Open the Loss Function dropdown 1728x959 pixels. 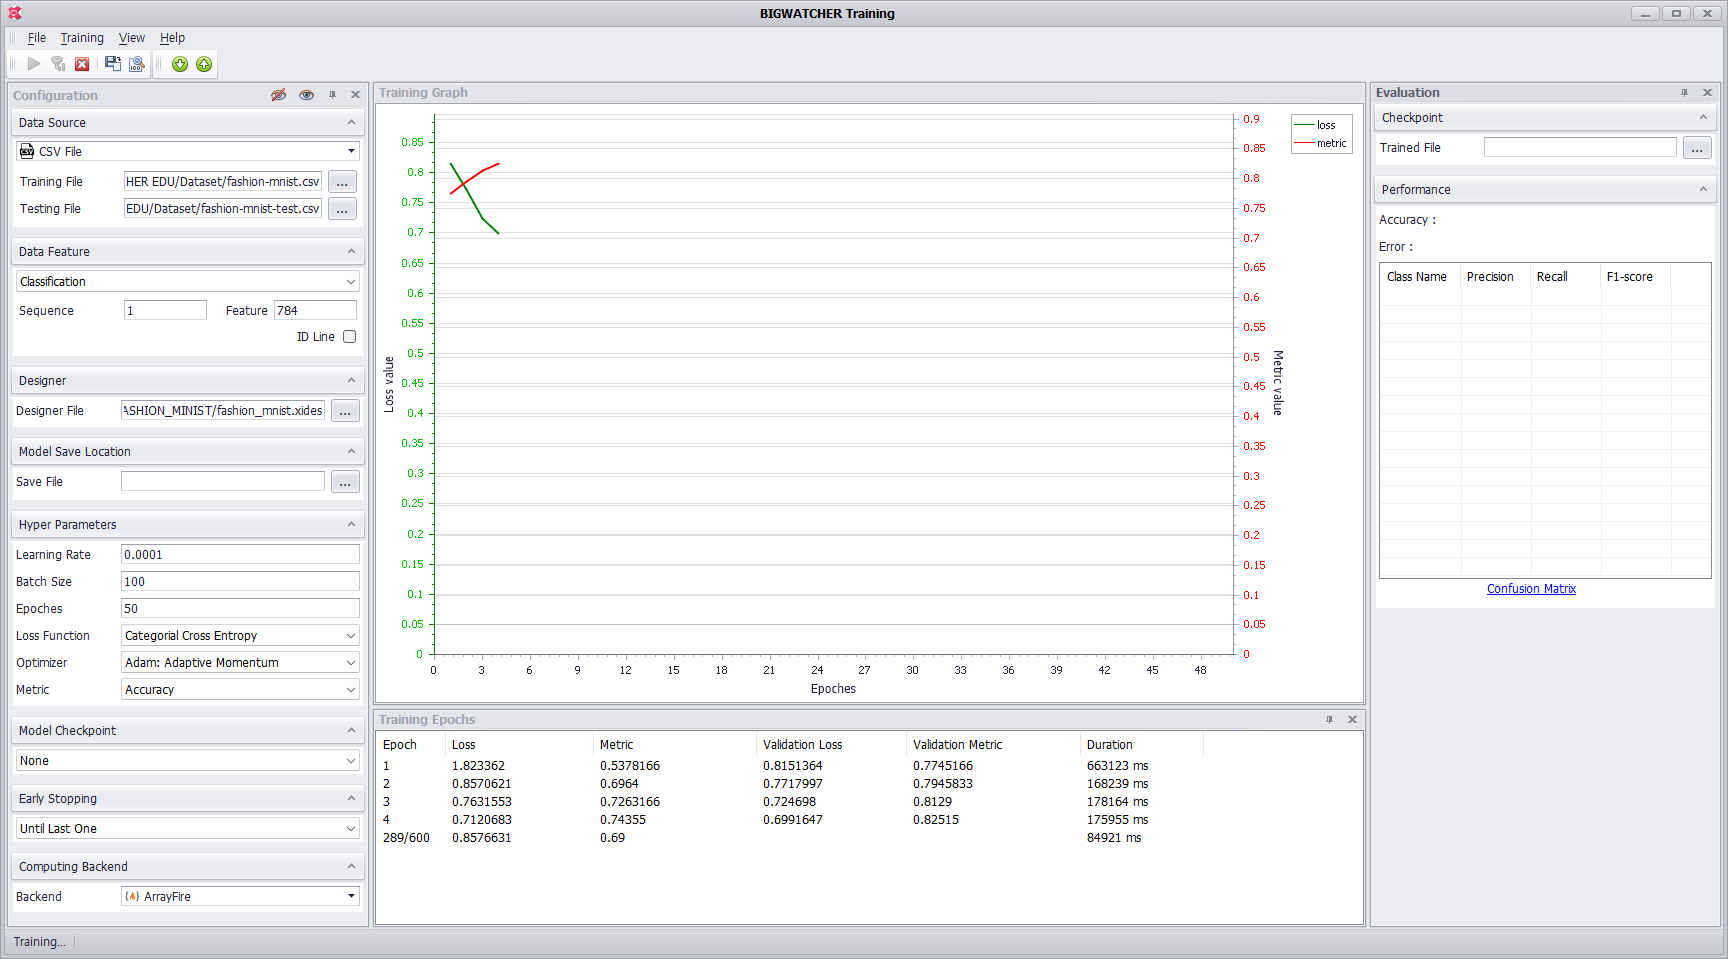click(350, 636)
